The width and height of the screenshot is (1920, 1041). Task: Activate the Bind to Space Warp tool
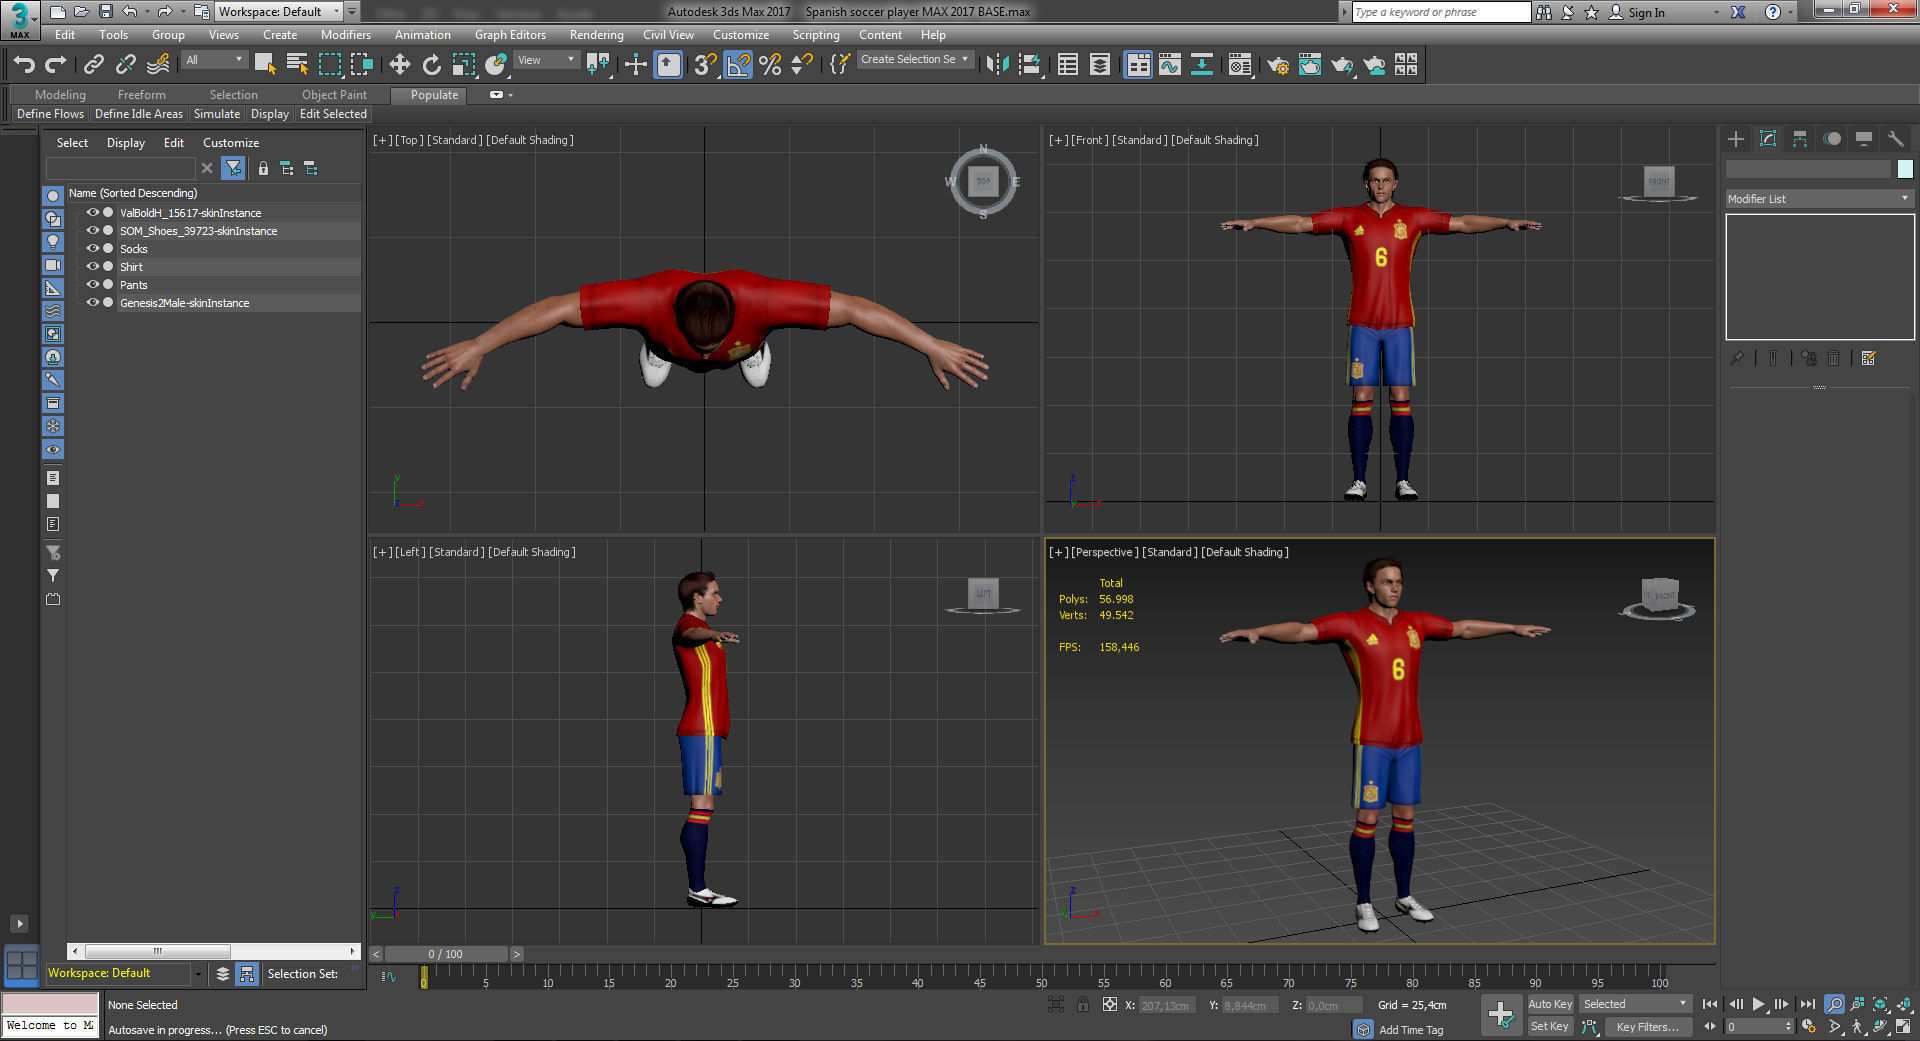[x=158, y=65]
